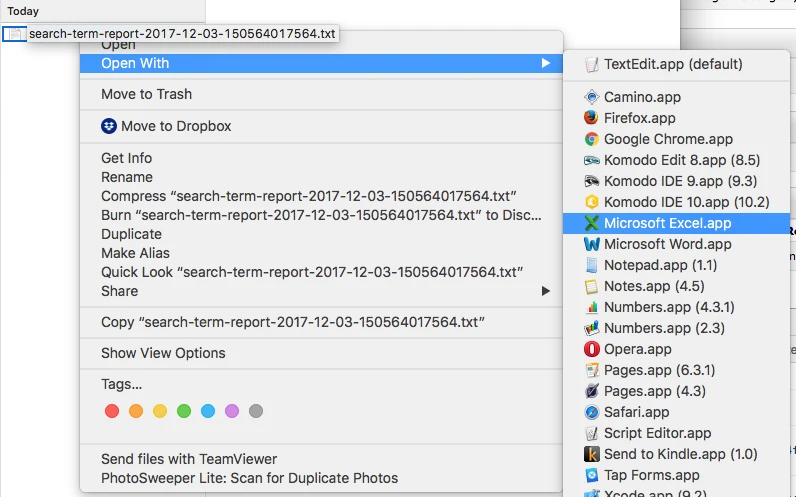
Task: Select the text file icon in Finder list
Action: pos(14,34)
